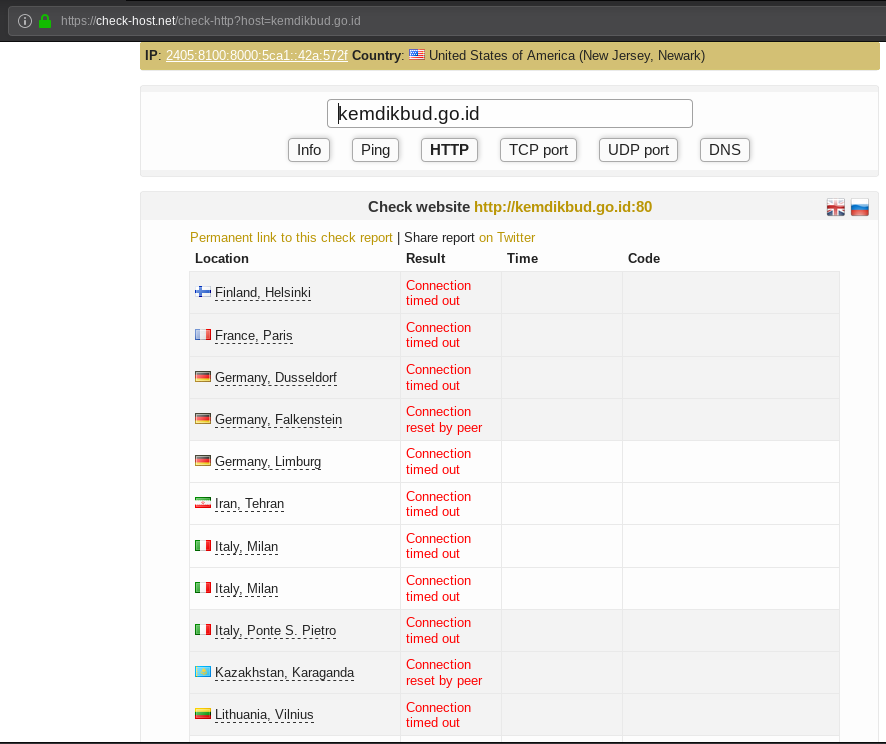Click the Iran, Tehran location
The height and width of the screenshot is (744, 886).
[249, 503]
